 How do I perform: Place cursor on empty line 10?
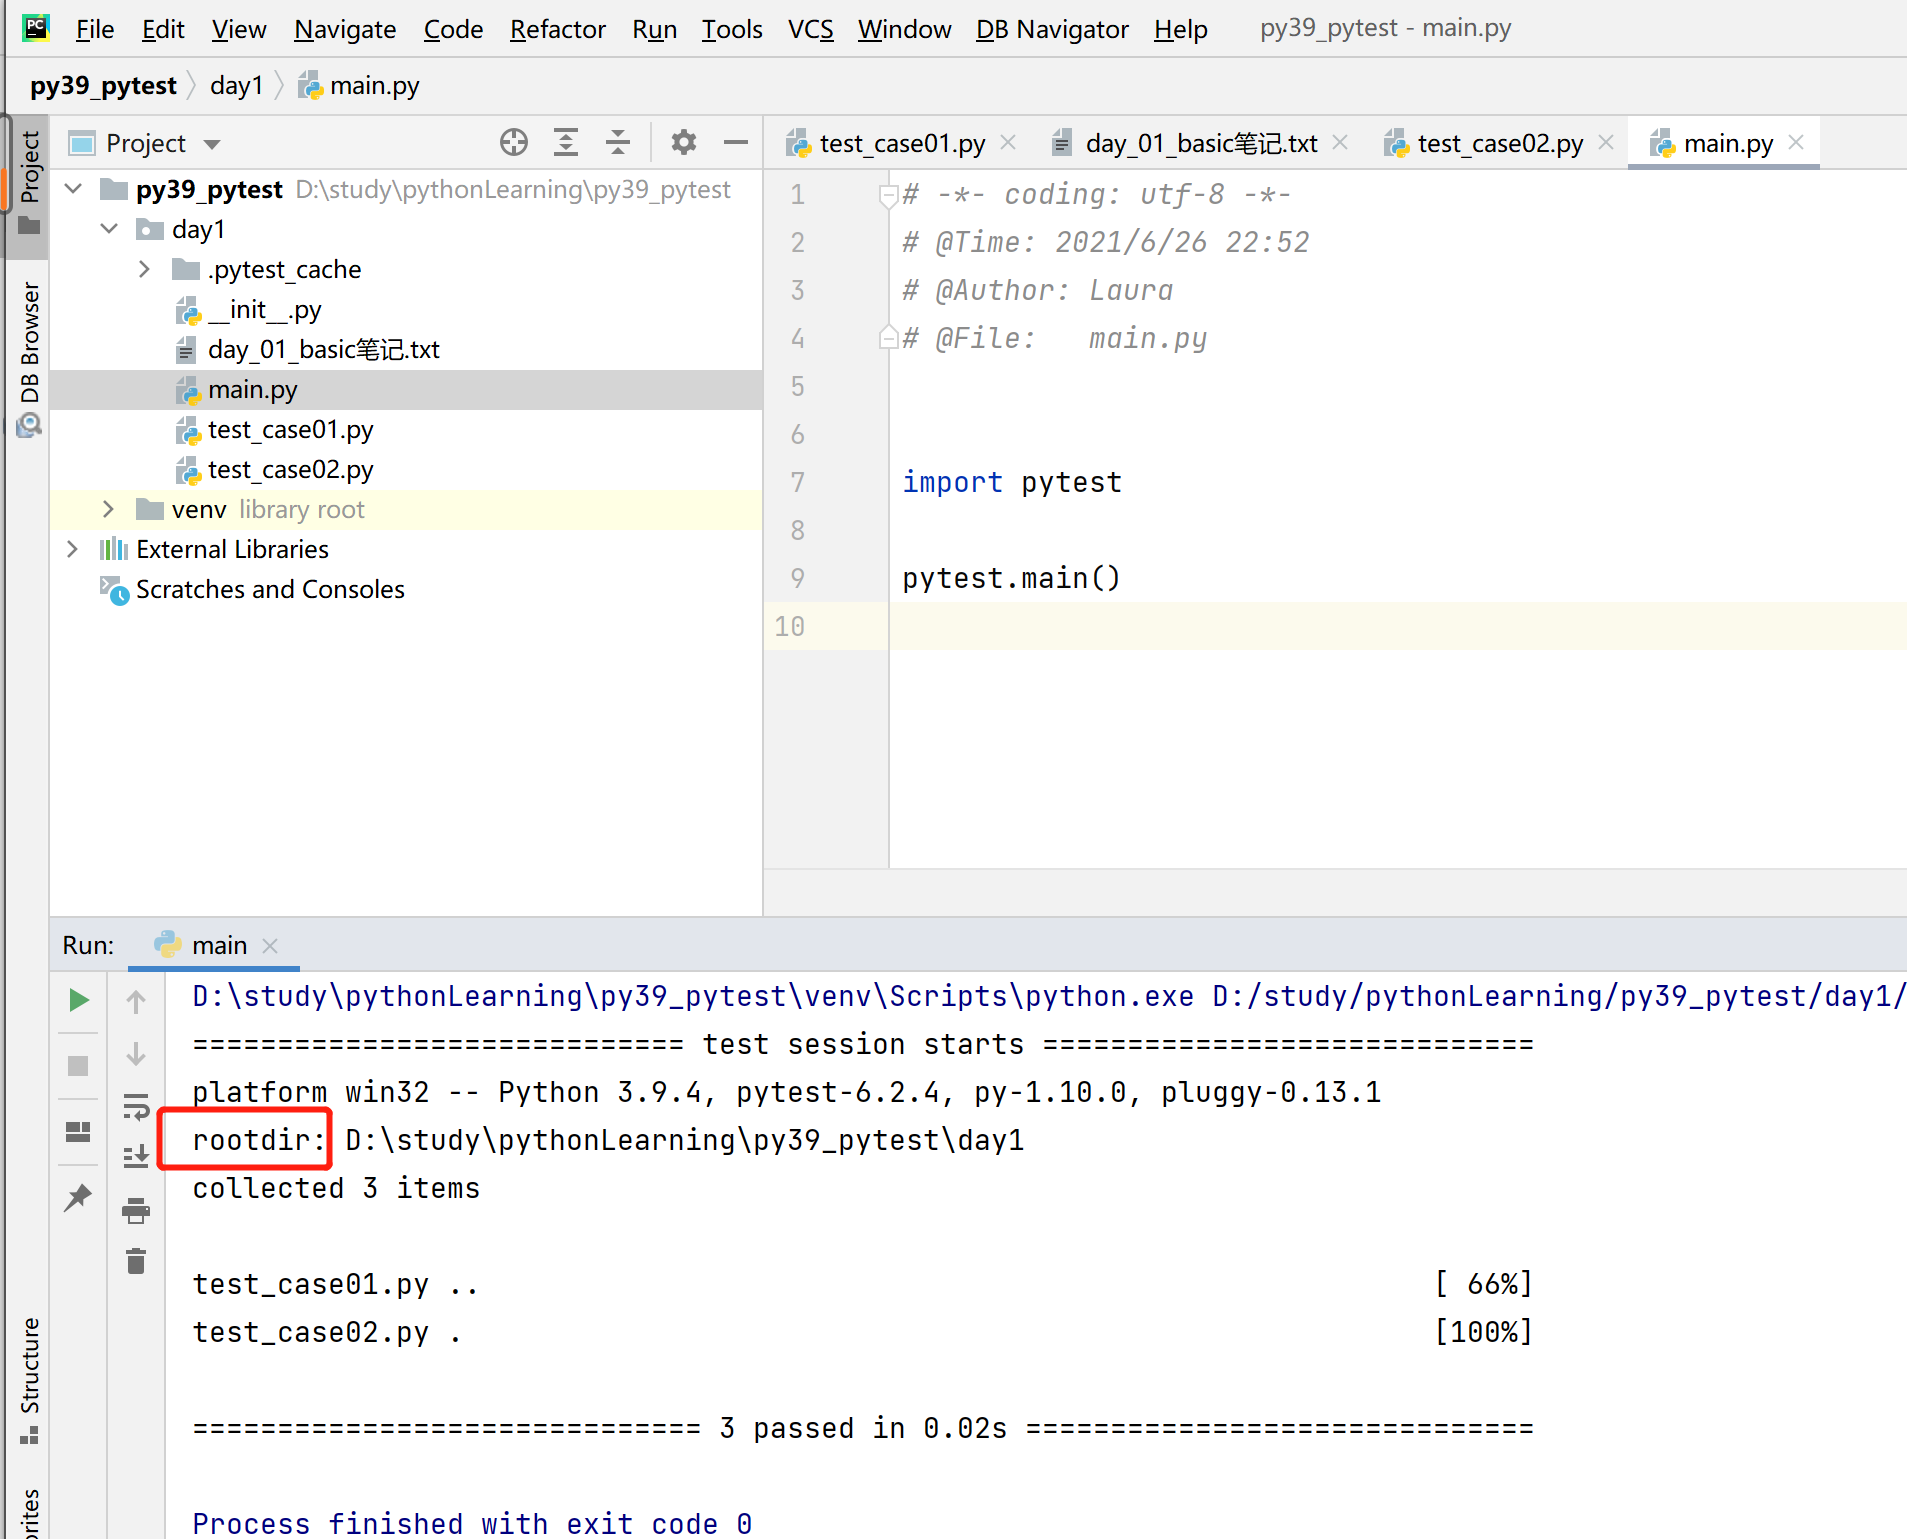tap(1396, 626)
